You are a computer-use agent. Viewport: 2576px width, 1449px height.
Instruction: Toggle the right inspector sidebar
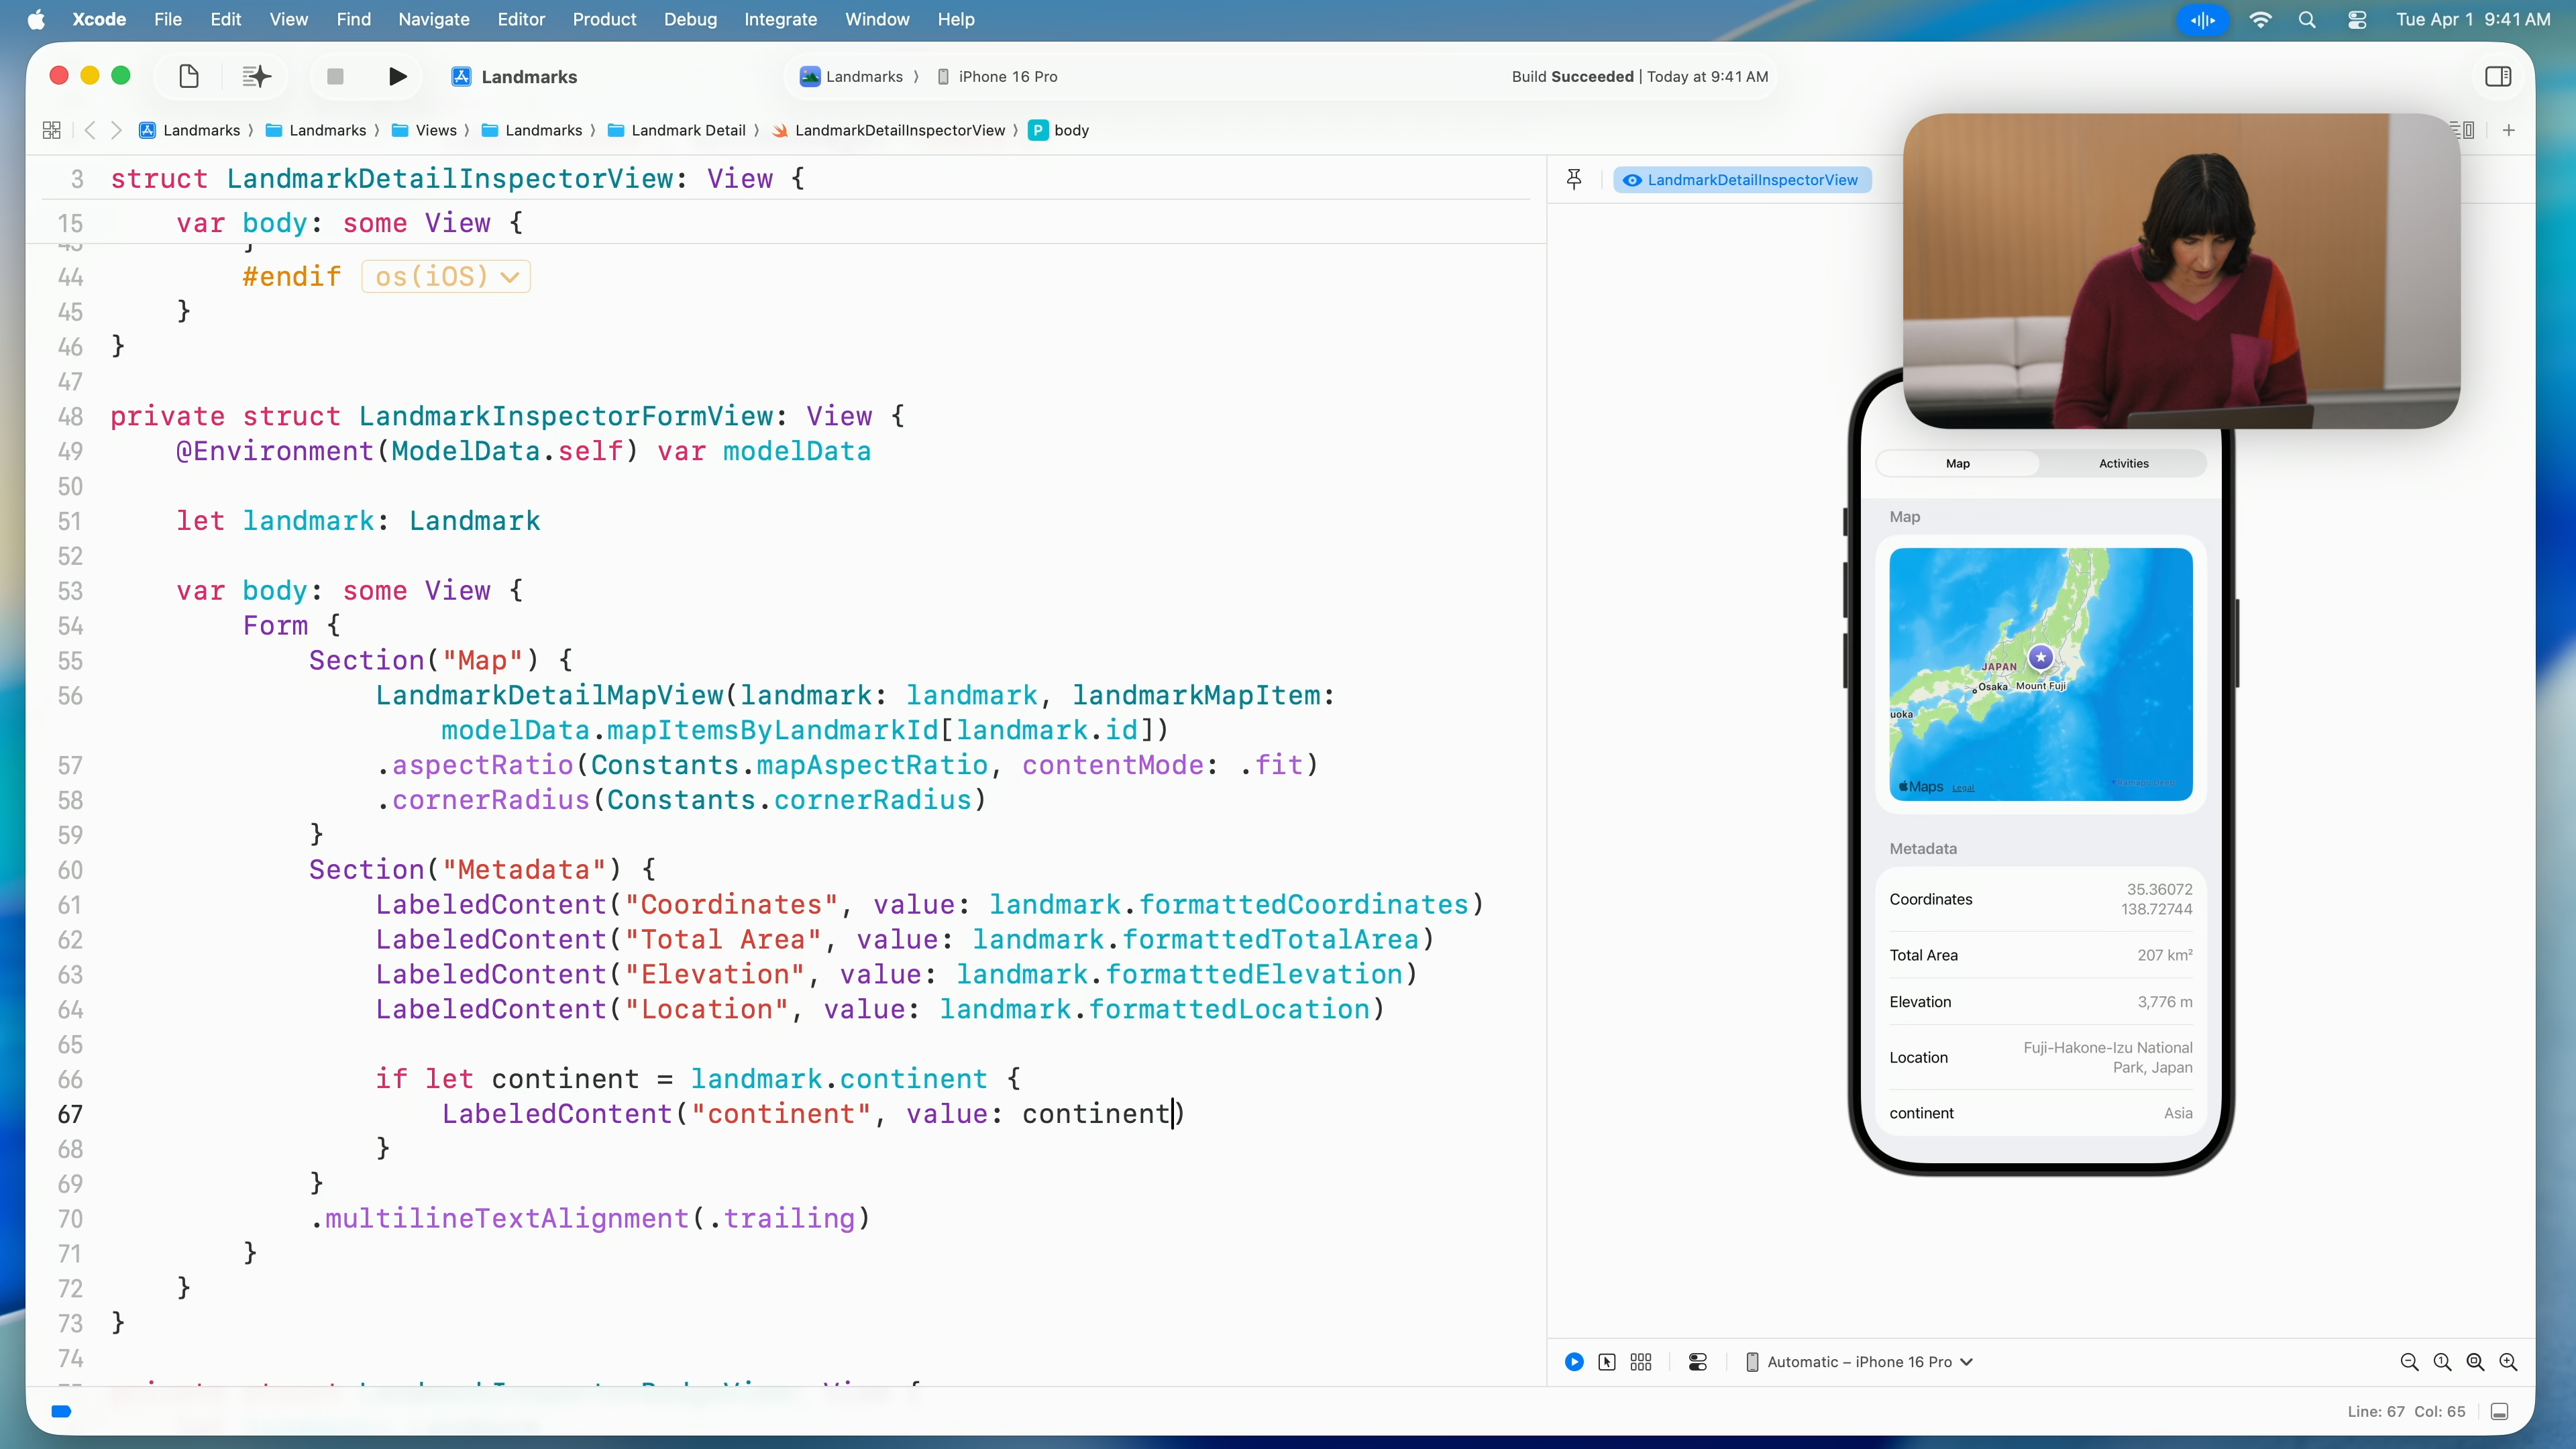click(2498, 77)
